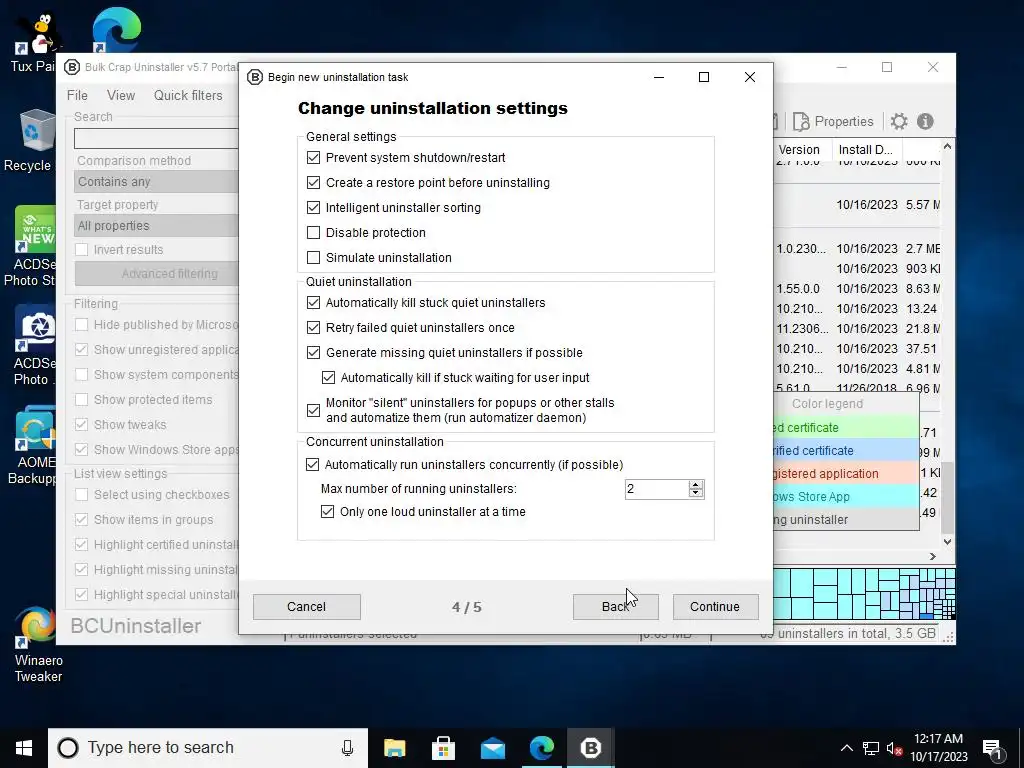Open the File menu in Bulk Crap Uninstaller
This screenshot has width=1024, height=768.
coord(77,95)
